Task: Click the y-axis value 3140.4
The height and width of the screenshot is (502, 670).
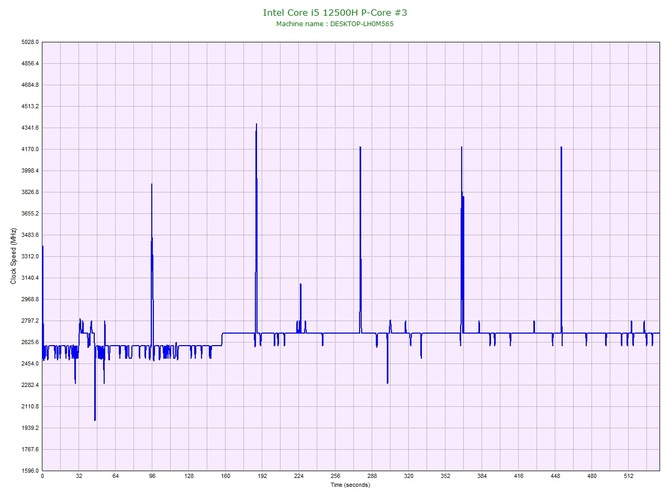Action: pyautogui.click(x=30, y=278)
